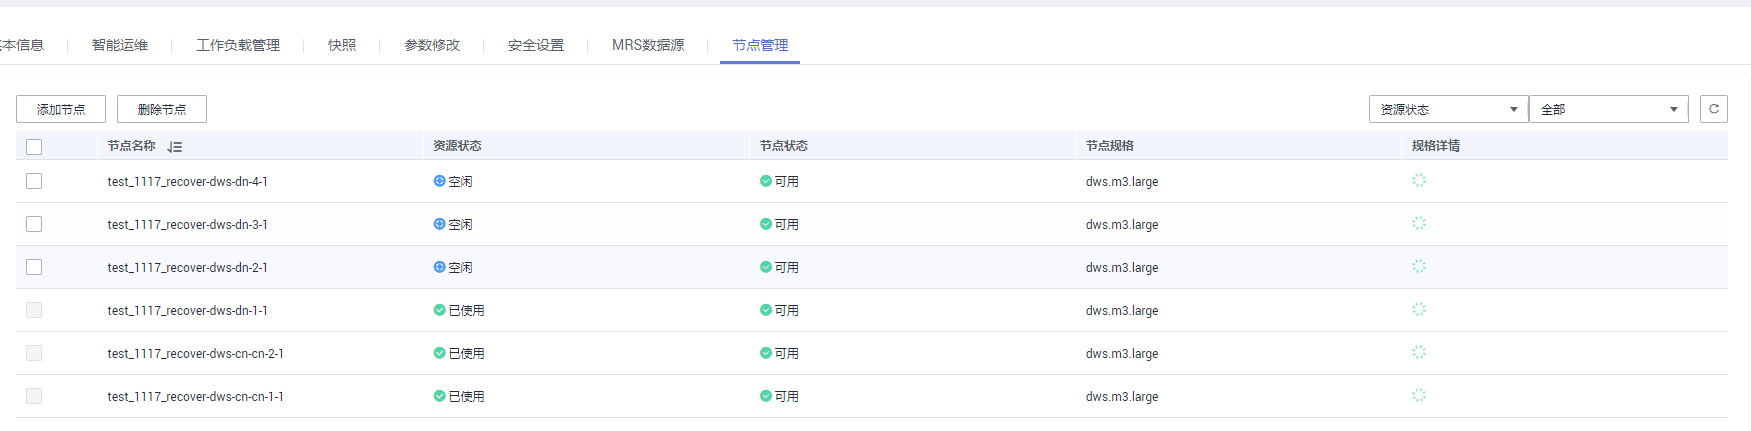The height and width of the screenshot is (431, 1751).
Task: Click the available status icon for cn-cn-2-1
Action: 765,353
